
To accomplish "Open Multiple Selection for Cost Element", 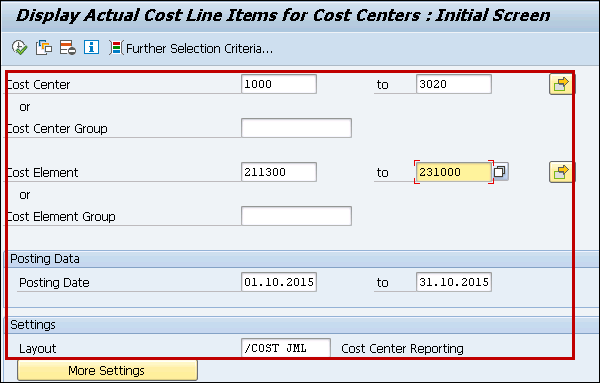I will coord(561,172).
